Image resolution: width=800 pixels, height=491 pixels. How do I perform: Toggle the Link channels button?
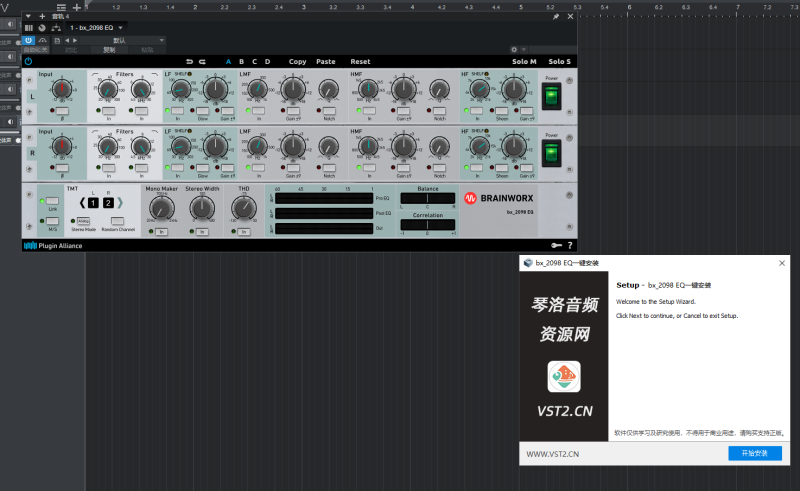52,202
